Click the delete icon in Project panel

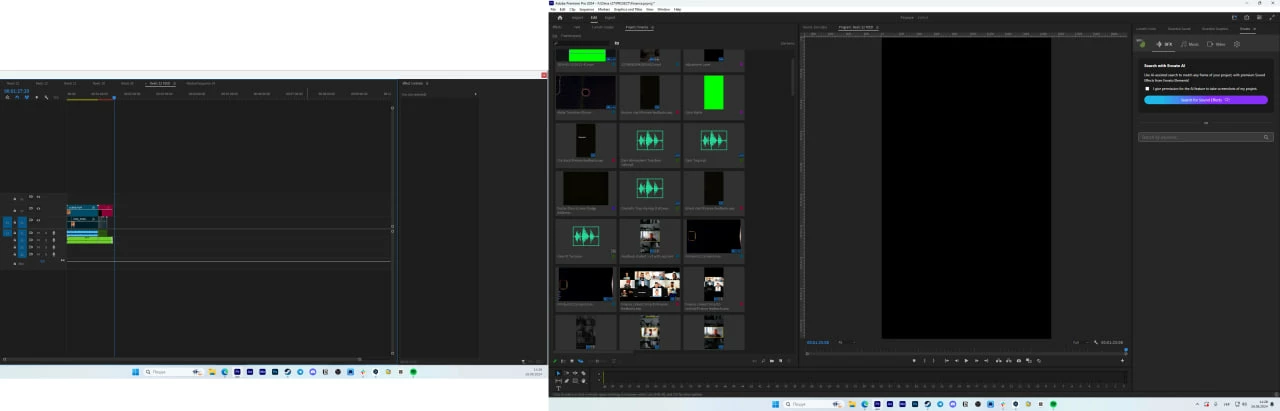pyautogui.click(x=789, y=361)
